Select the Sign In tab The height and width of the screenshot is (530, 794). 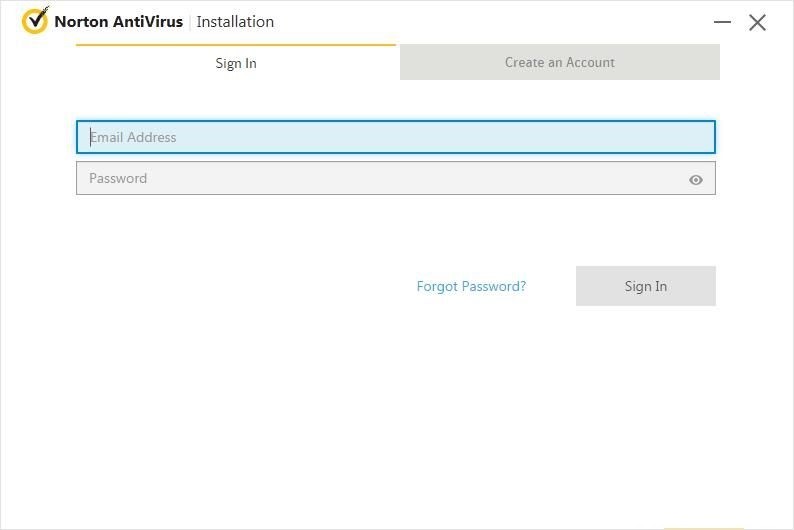(236, 63)
